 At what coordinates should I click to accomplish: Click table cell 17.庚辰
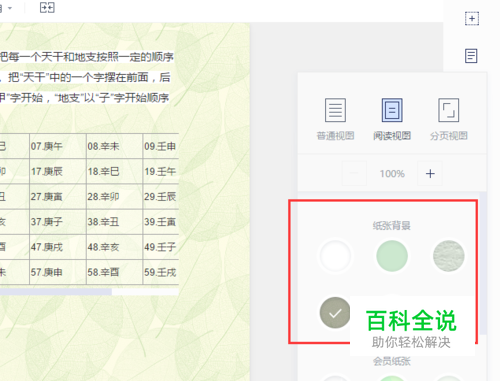pyautogui.click(x=58, y=171)
